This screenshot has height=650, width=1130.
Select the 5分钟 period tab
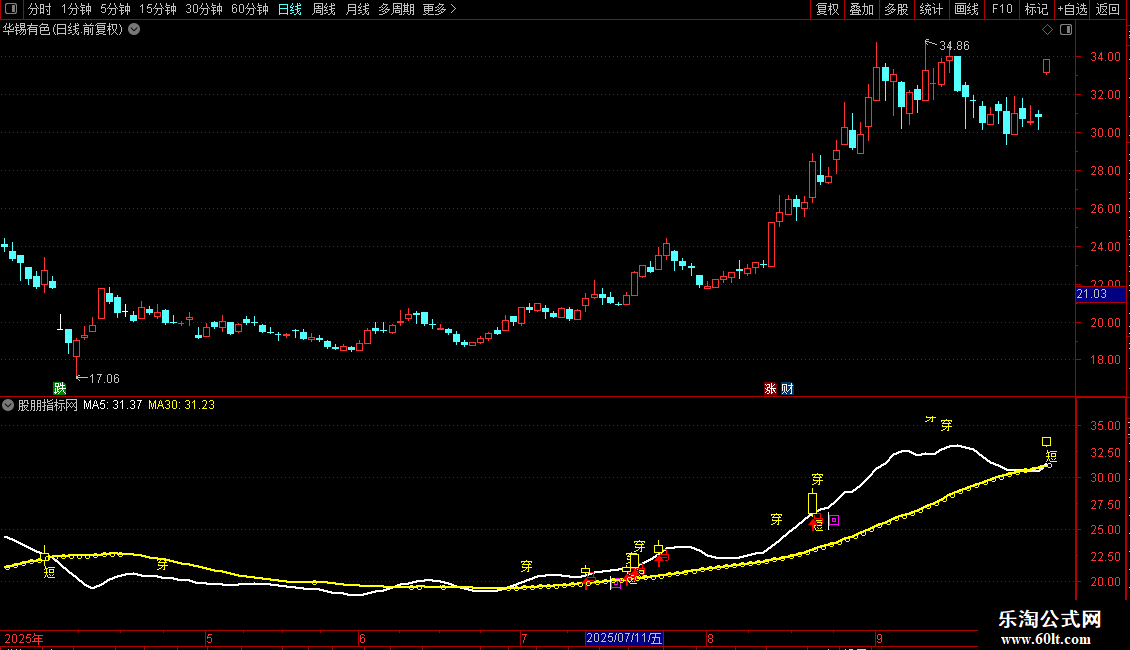pos(115,9)
